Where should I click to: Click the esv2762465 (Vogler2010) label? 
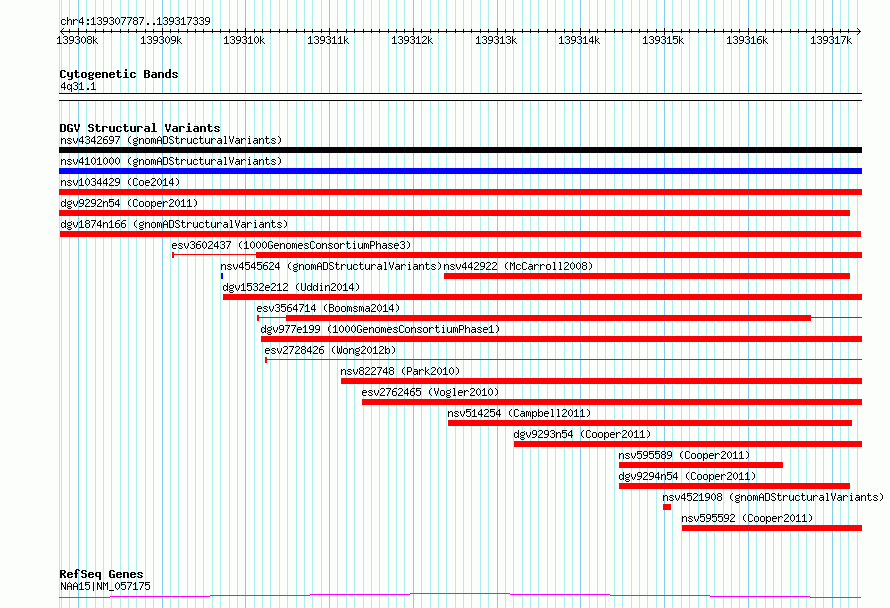point(430,392)
